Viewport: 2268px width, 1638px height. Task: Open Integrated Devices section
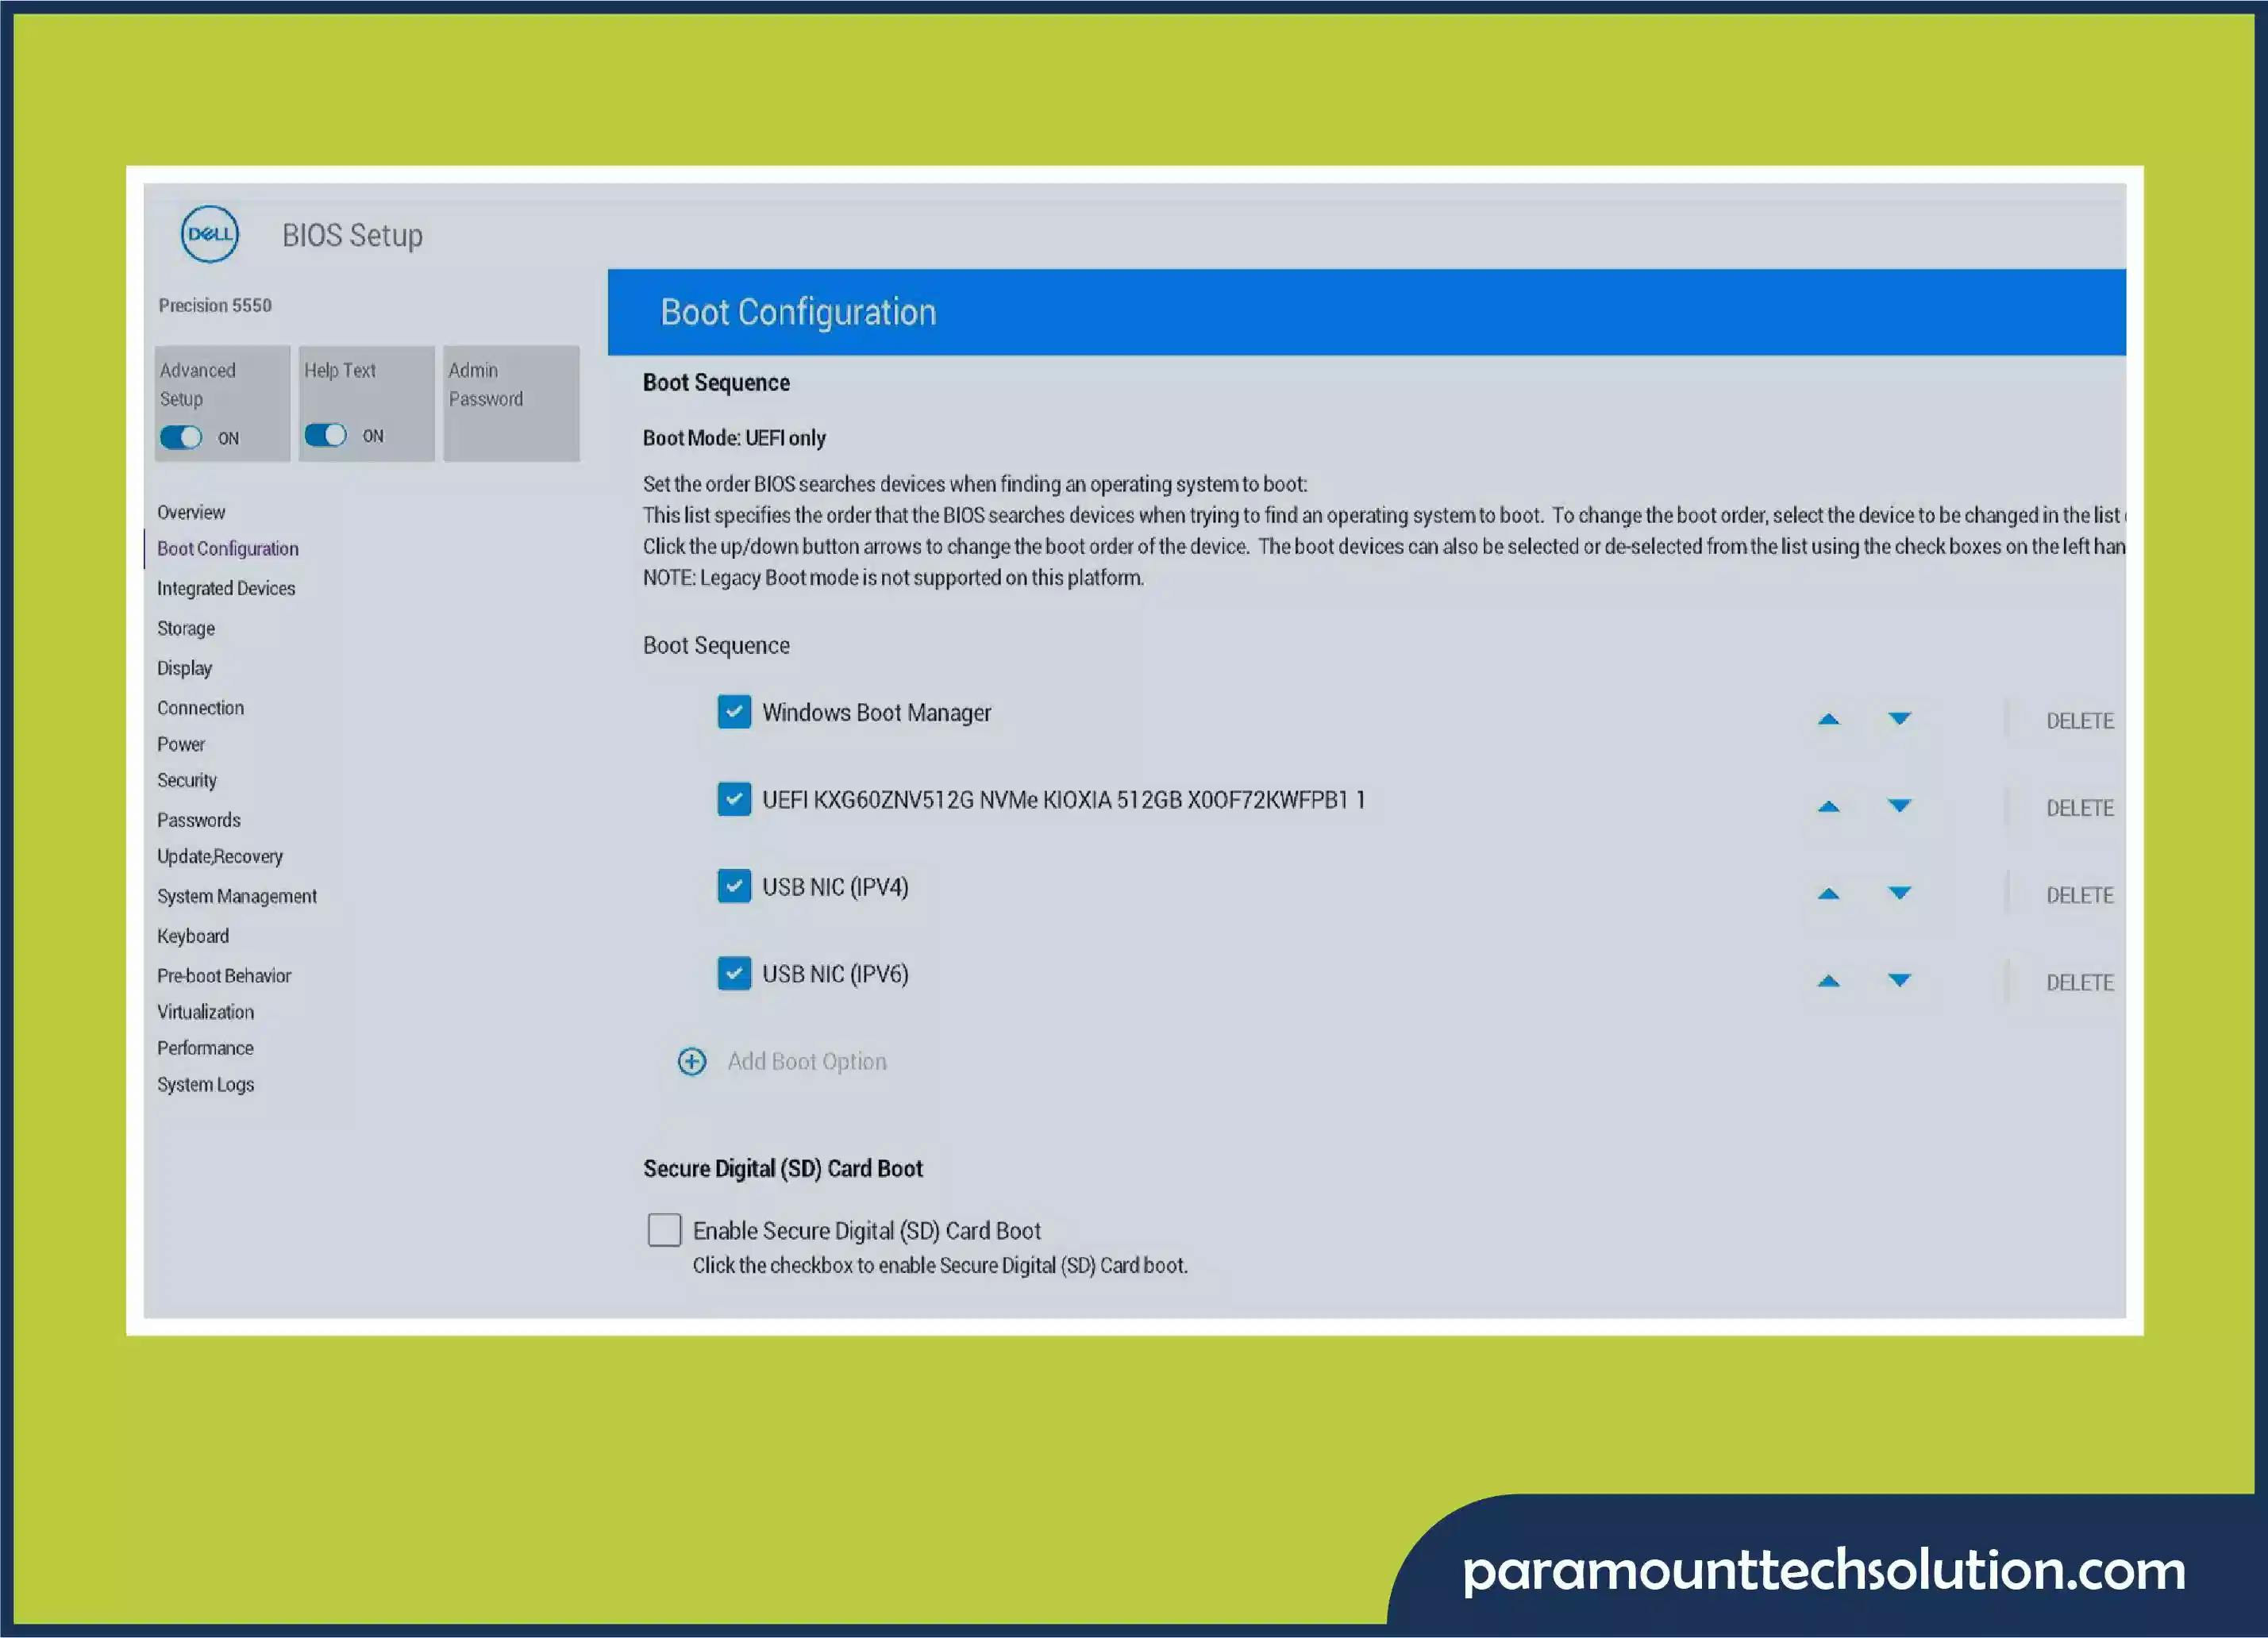click(226, 588)
